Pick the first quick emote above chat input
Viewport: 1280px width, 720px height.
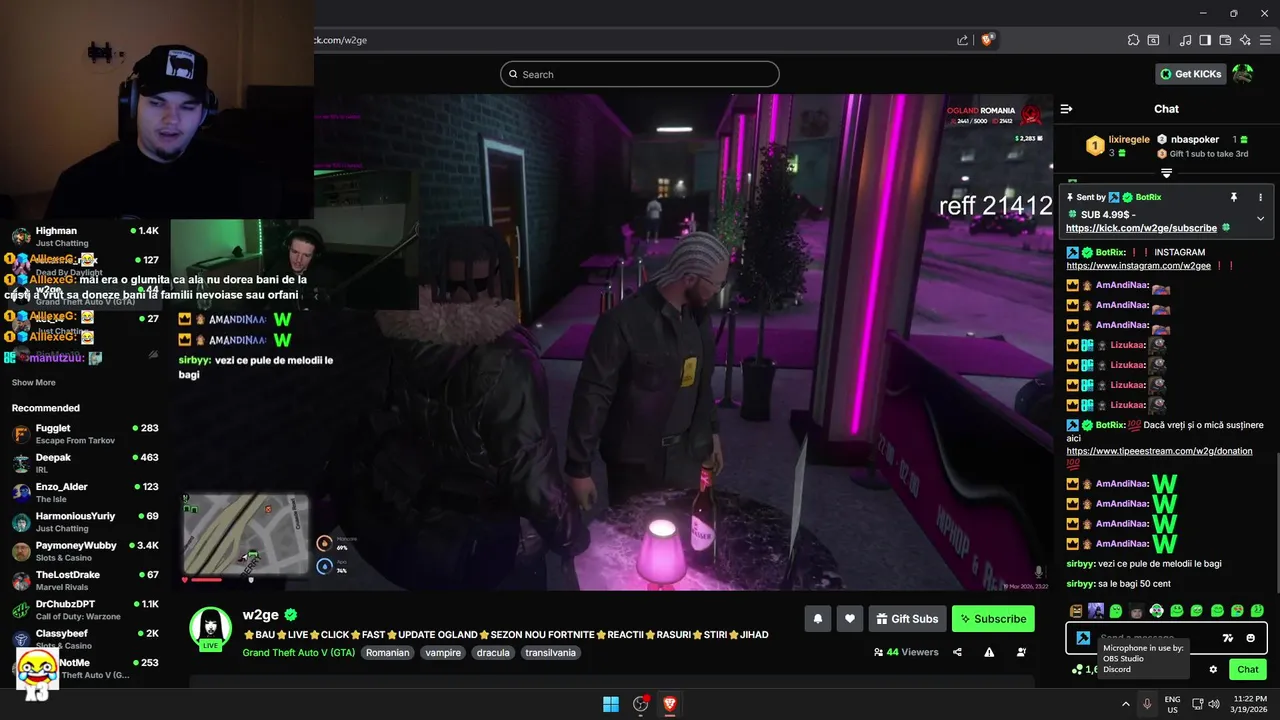coord(1076,611)
